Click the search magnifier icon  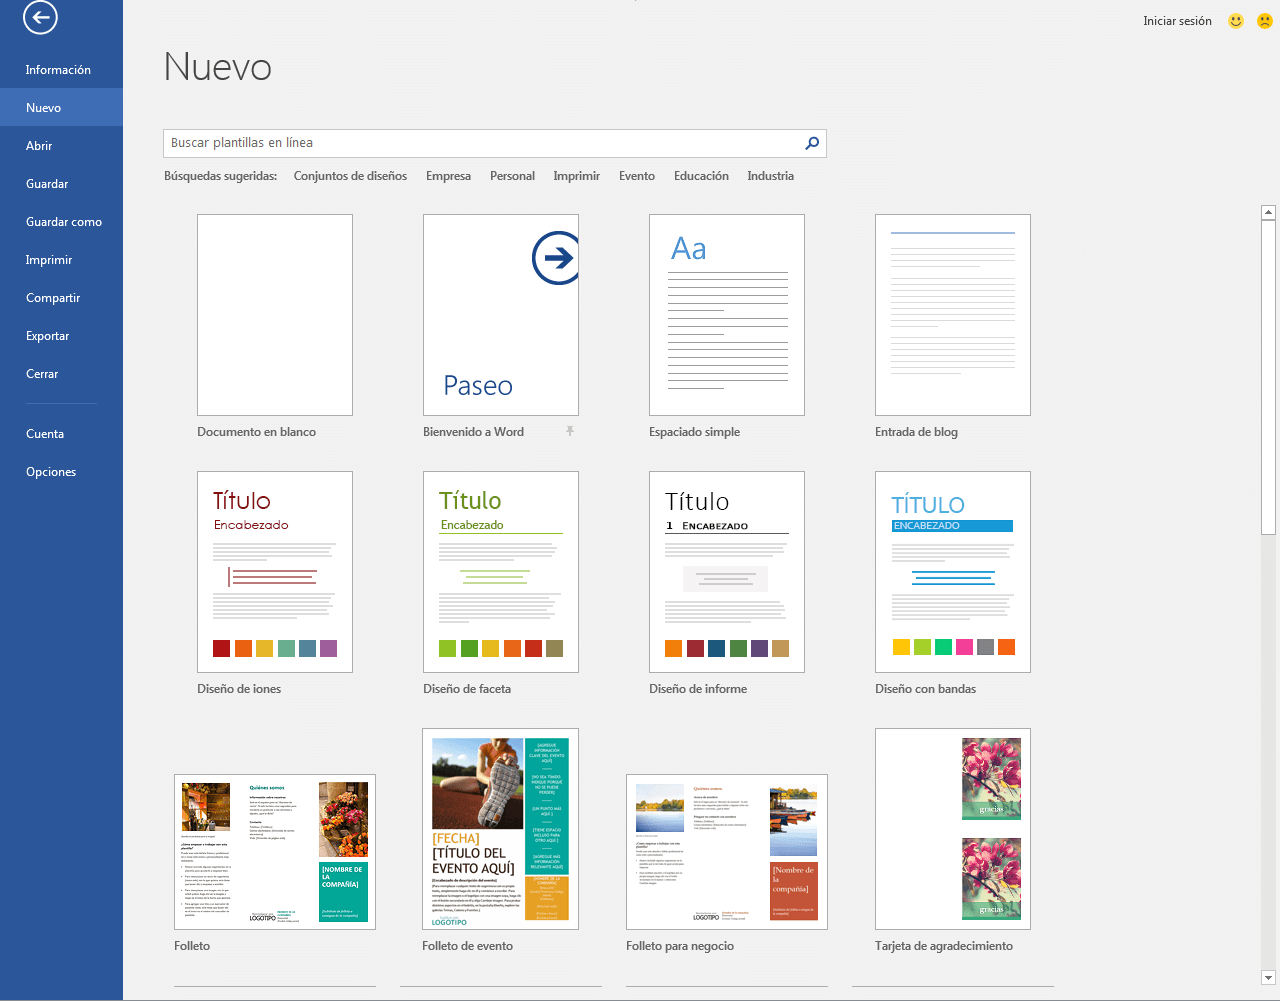click(812, 143)
